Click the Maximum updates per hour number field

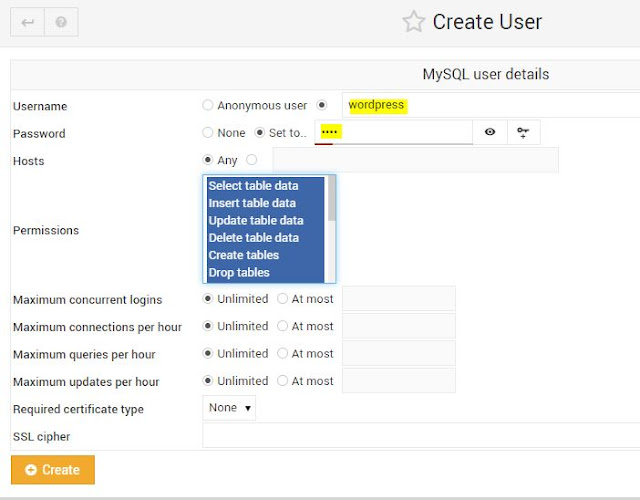click(x=399, y=381)
